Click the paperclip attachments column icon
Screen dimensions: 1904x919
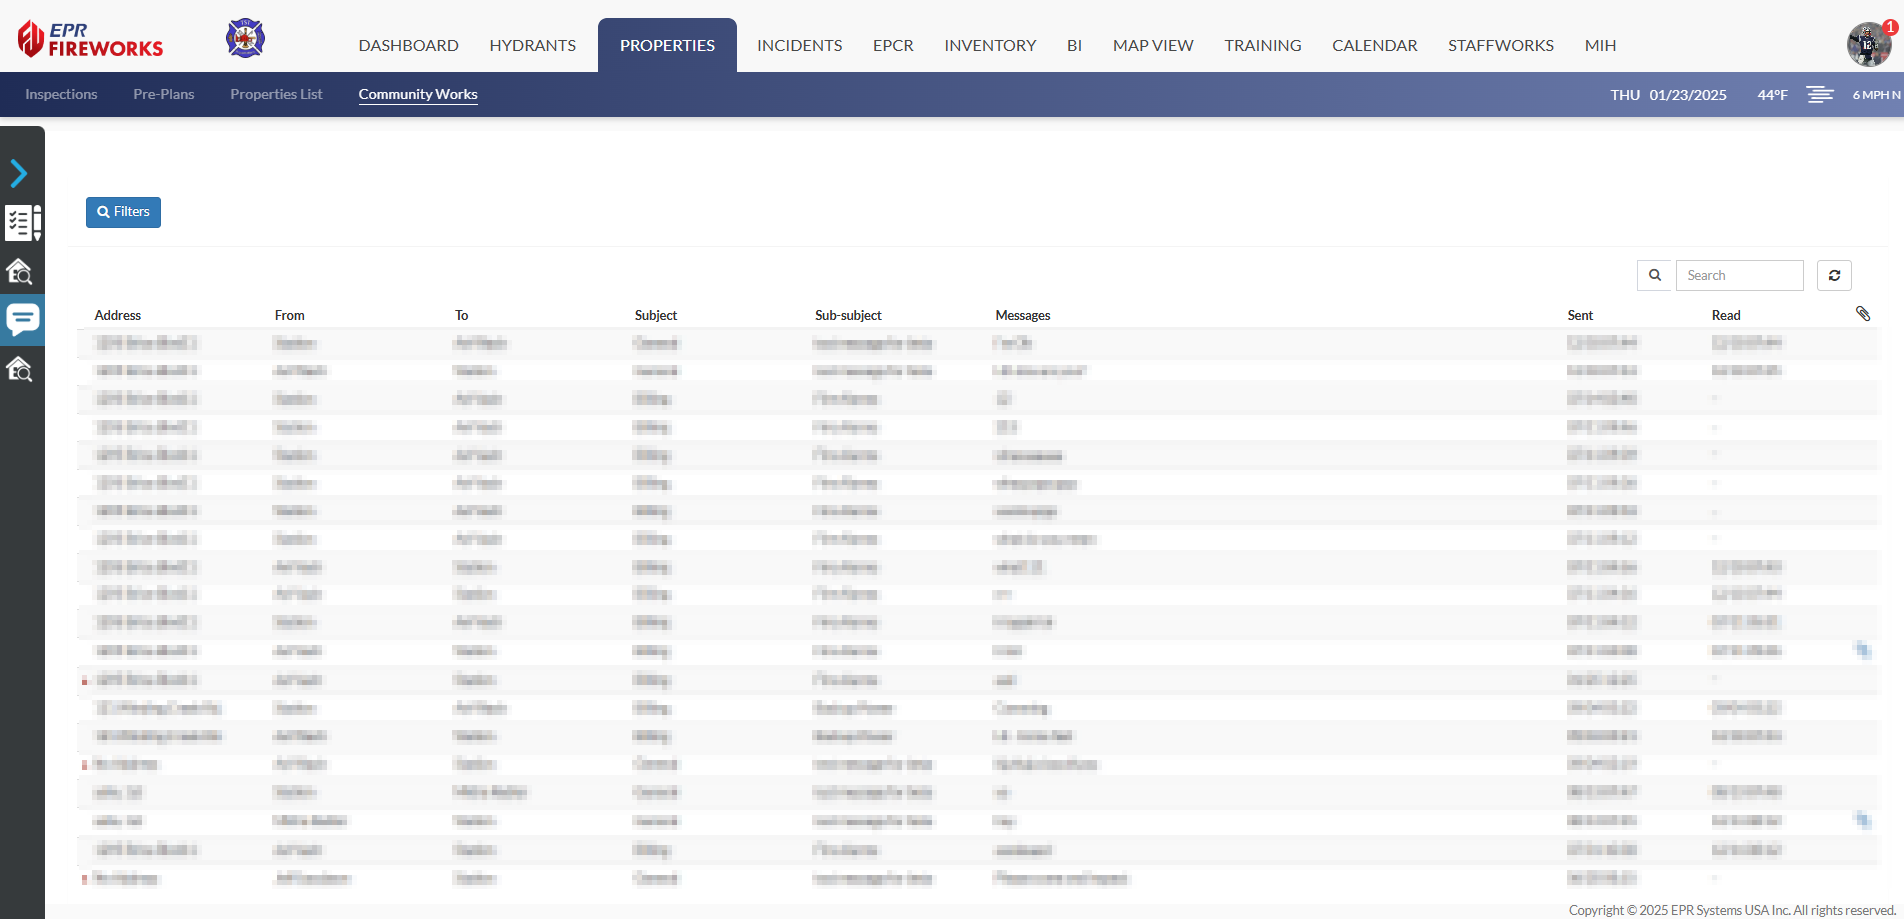(1862, 314)
